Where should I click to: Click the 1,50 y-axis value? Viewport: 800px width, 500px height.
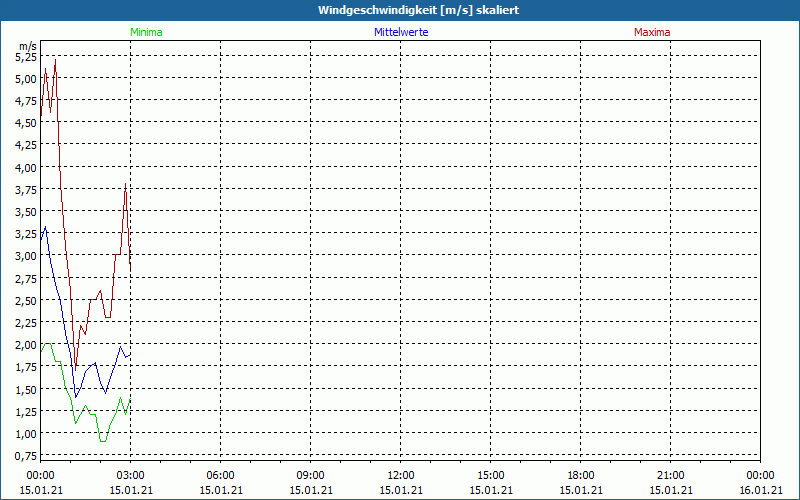[x=26, y=389]
